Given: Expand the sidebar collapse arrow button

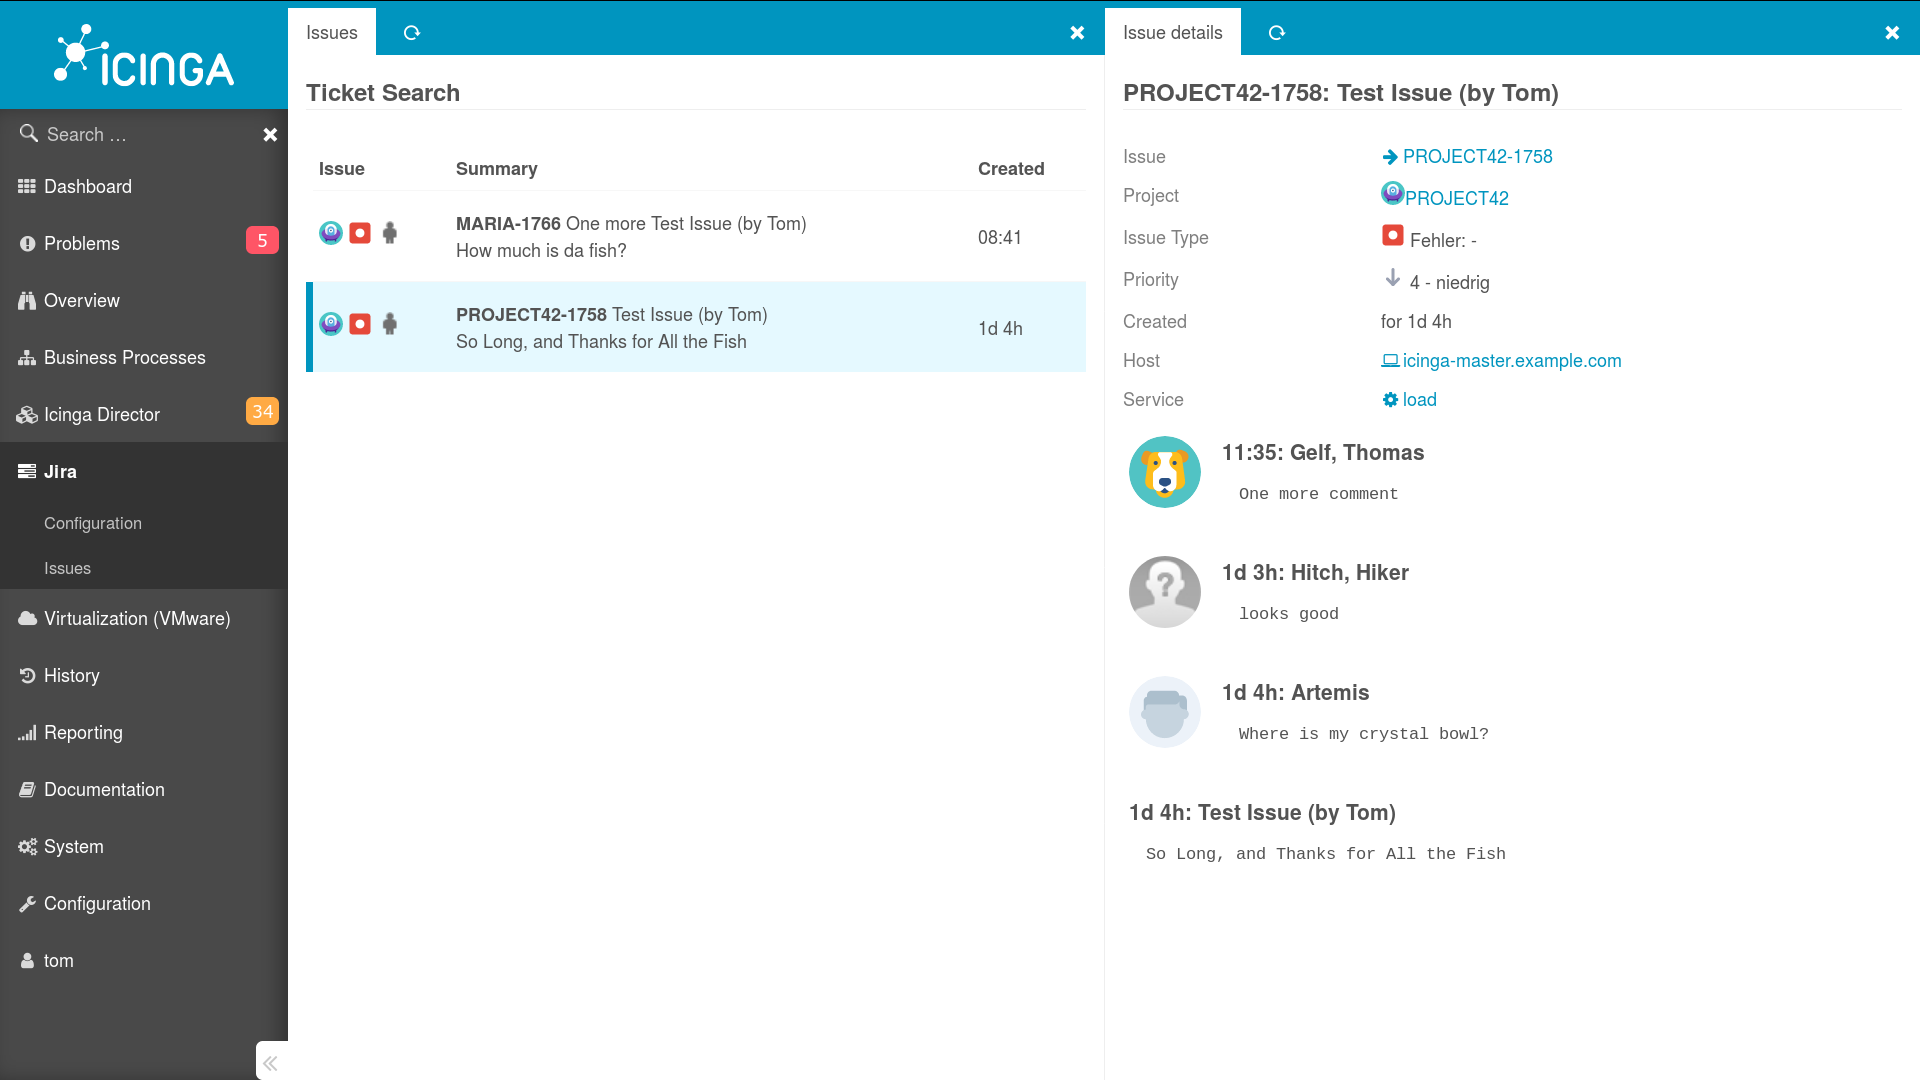Looking at the screenshot, I should pyautogui.click(x=270, y=1062).
